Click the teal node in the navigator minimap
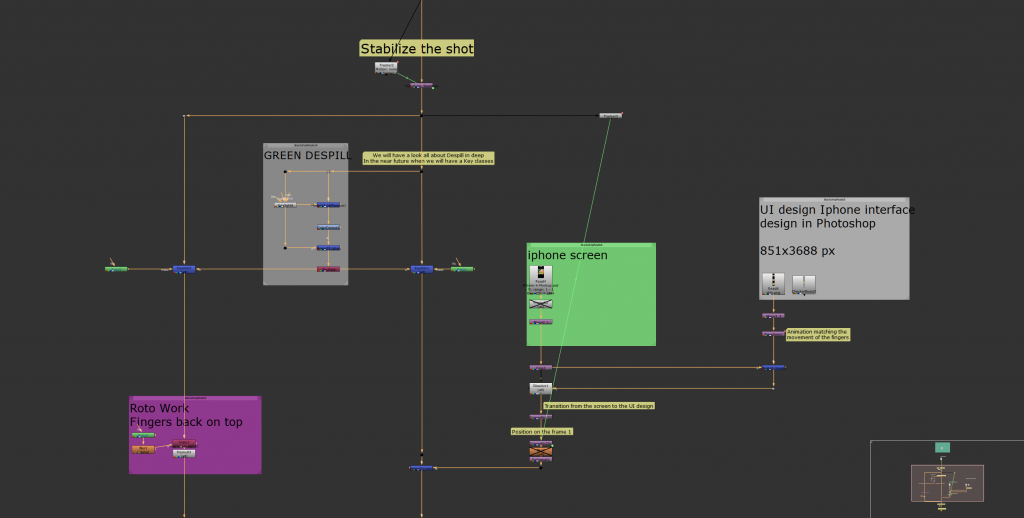Viewport: 1024px width, 518px height. click(x=942, y=447)
